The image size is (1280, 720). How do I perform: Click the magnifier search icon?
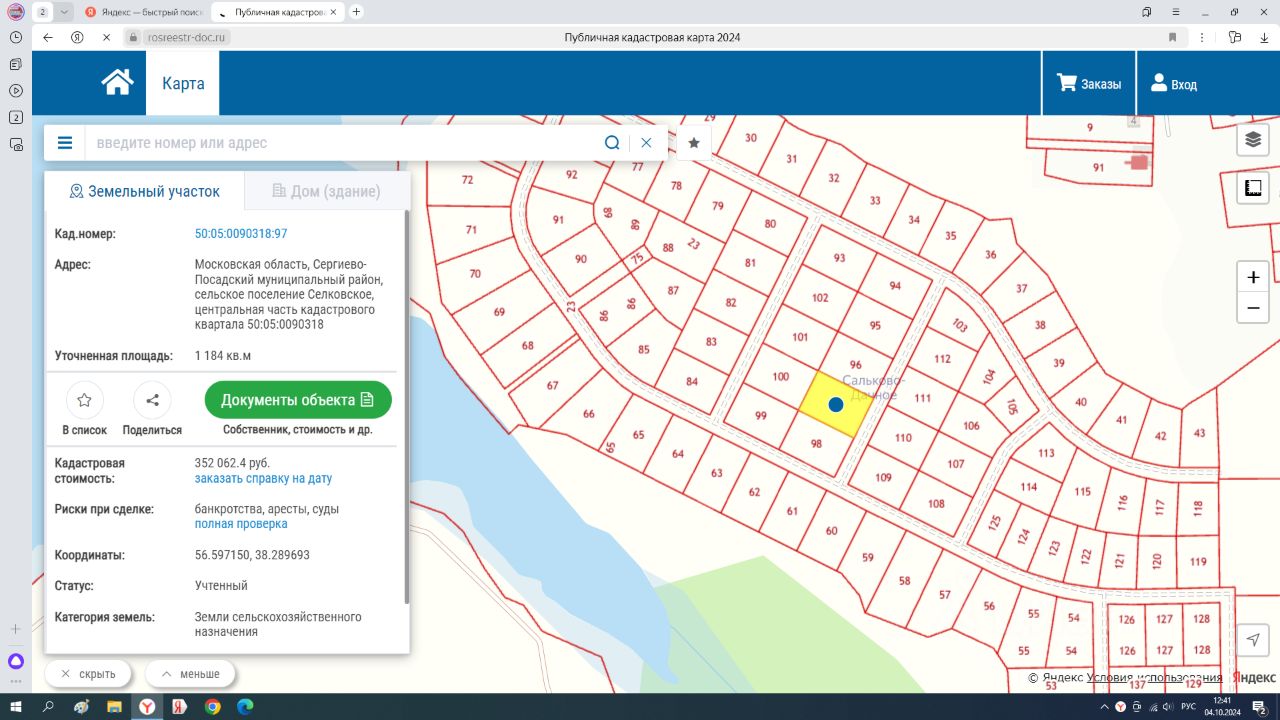coord(612,143)
